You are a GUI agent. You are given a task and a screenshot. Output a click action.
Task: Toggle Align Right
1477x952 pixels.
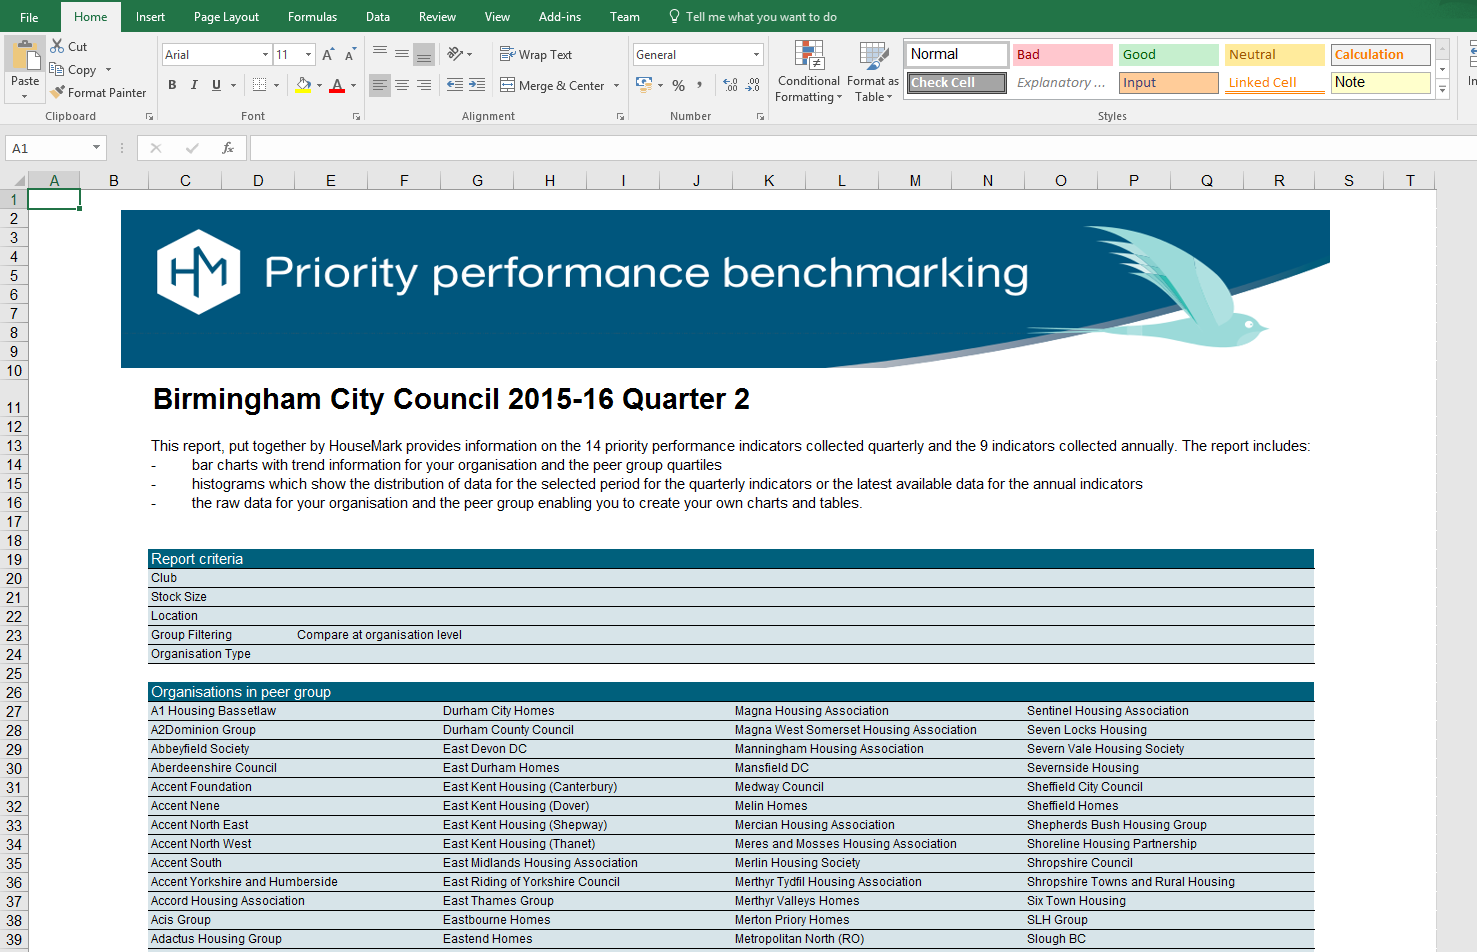[x=424, y=85]
